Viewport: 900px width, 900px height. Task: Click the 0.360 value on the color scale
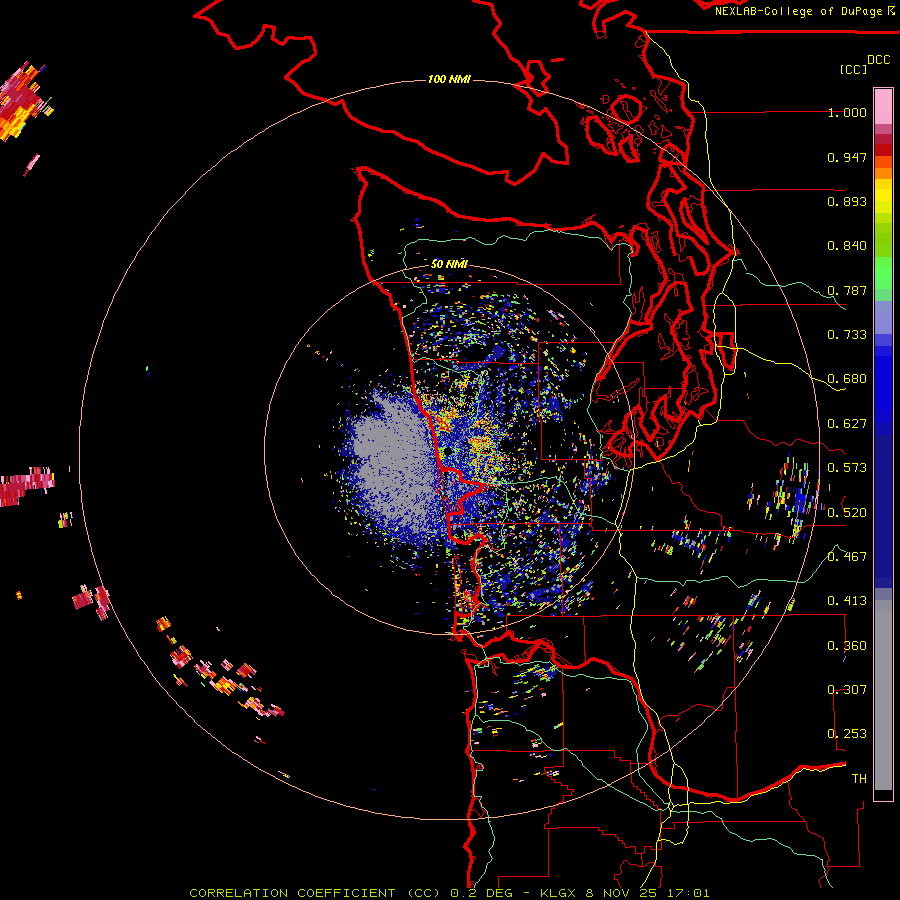847,645
